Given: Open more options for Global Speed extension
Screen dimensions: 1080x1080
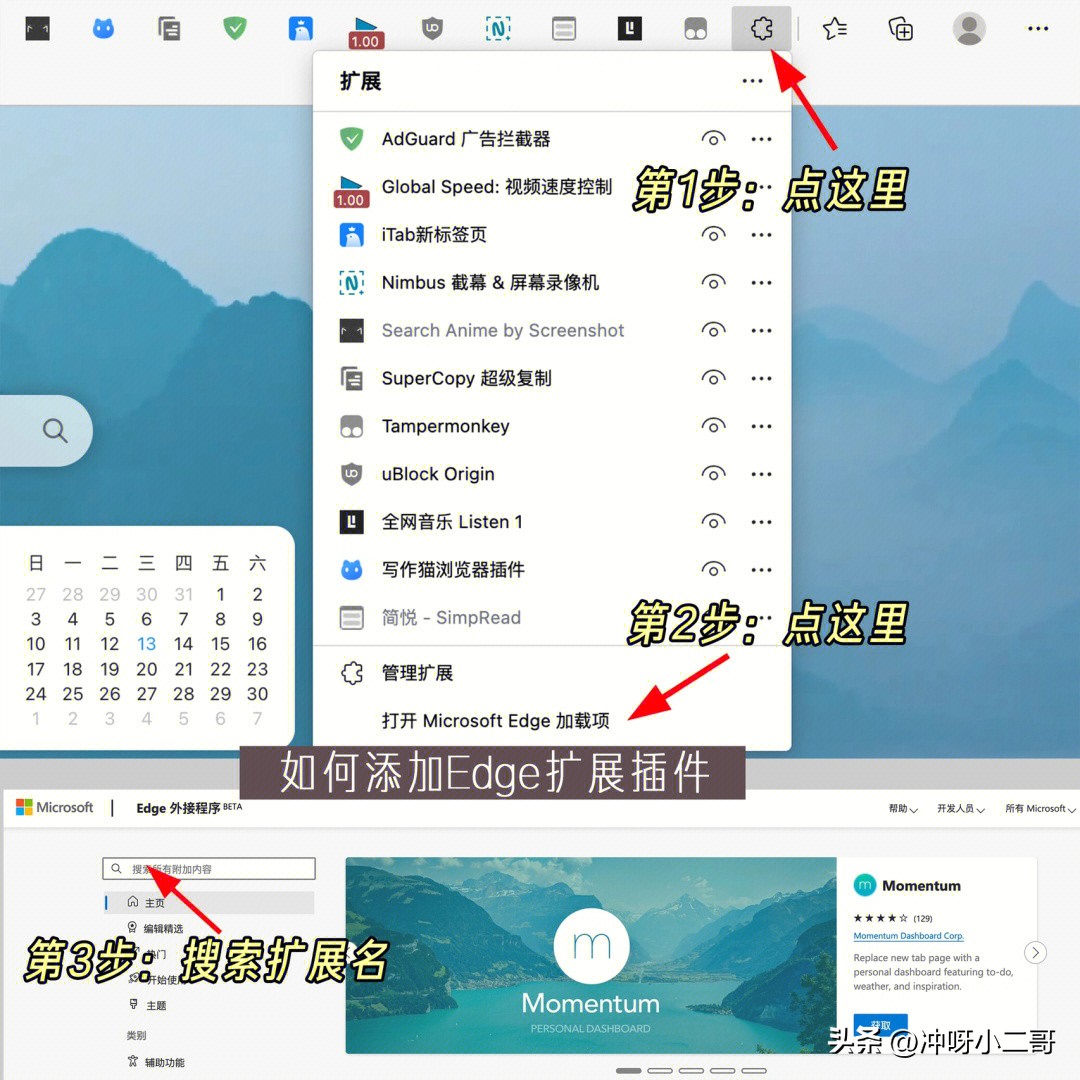Looking at the screenshot, I should (762, 186).
